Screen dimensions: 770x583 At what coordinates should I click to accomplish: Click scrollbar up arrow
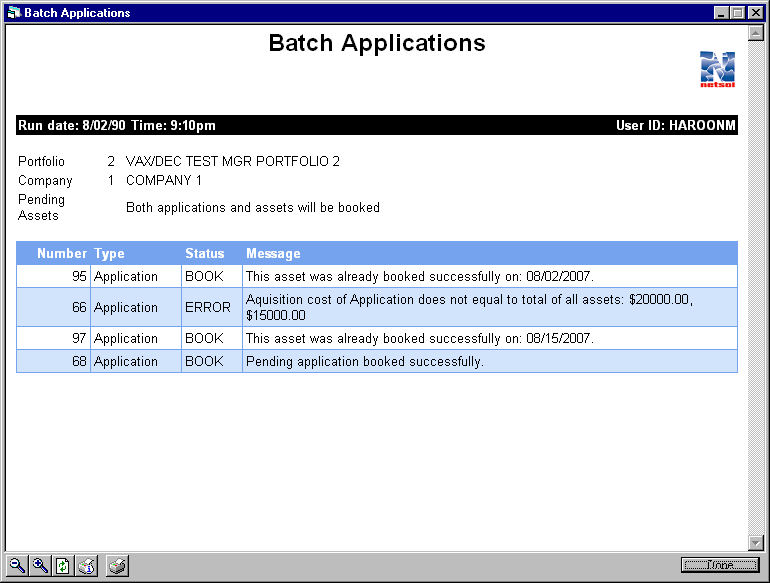[755, 33]
